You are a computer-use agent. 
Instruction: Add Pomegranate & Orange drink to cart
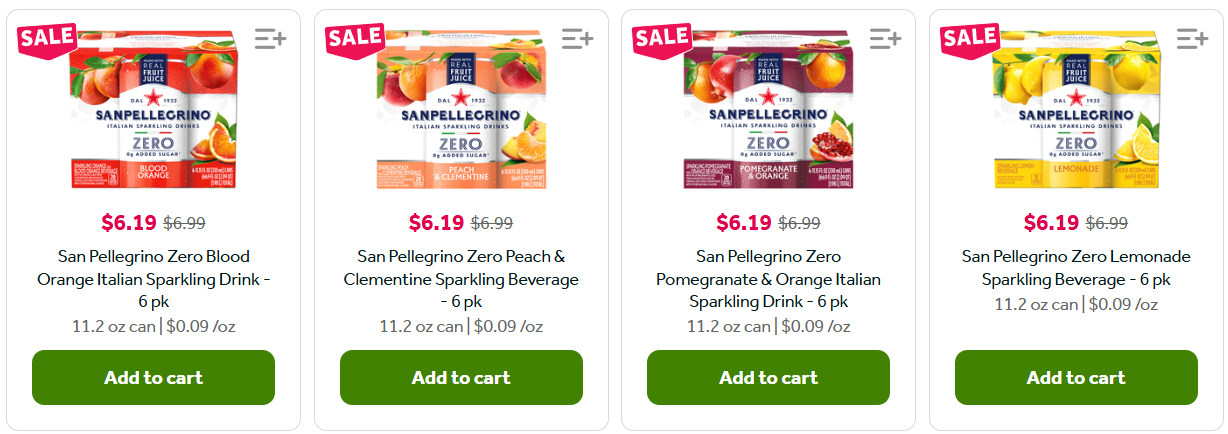tap(768, 377)
